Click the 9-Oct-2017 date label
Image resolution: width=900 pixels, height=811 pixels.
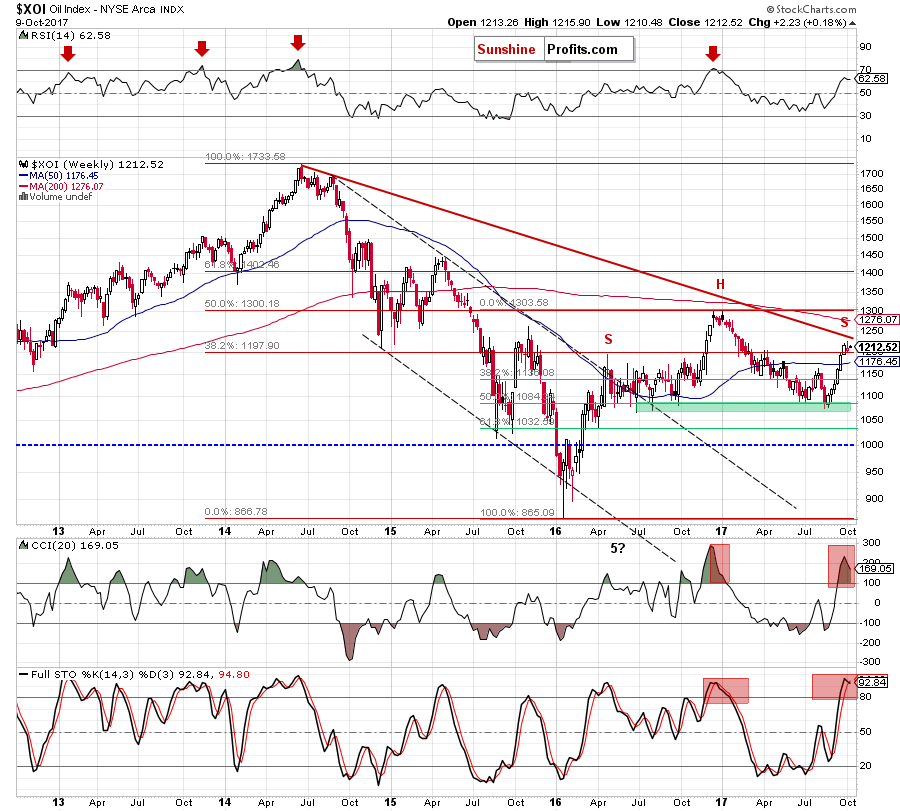point(42,23)
